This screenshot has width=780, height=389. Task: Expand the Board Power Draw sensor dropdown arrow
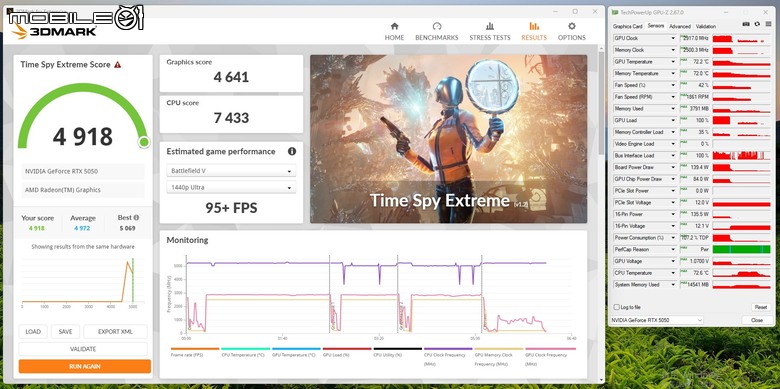coord(674,167)
